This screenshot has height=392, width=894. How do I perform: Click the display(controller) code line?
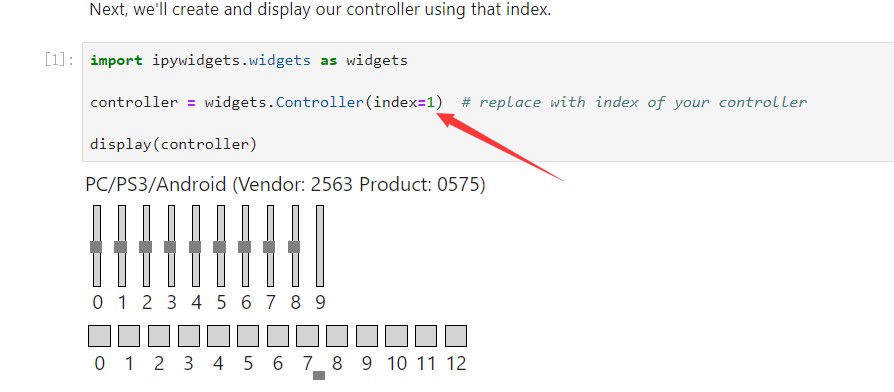174,144
